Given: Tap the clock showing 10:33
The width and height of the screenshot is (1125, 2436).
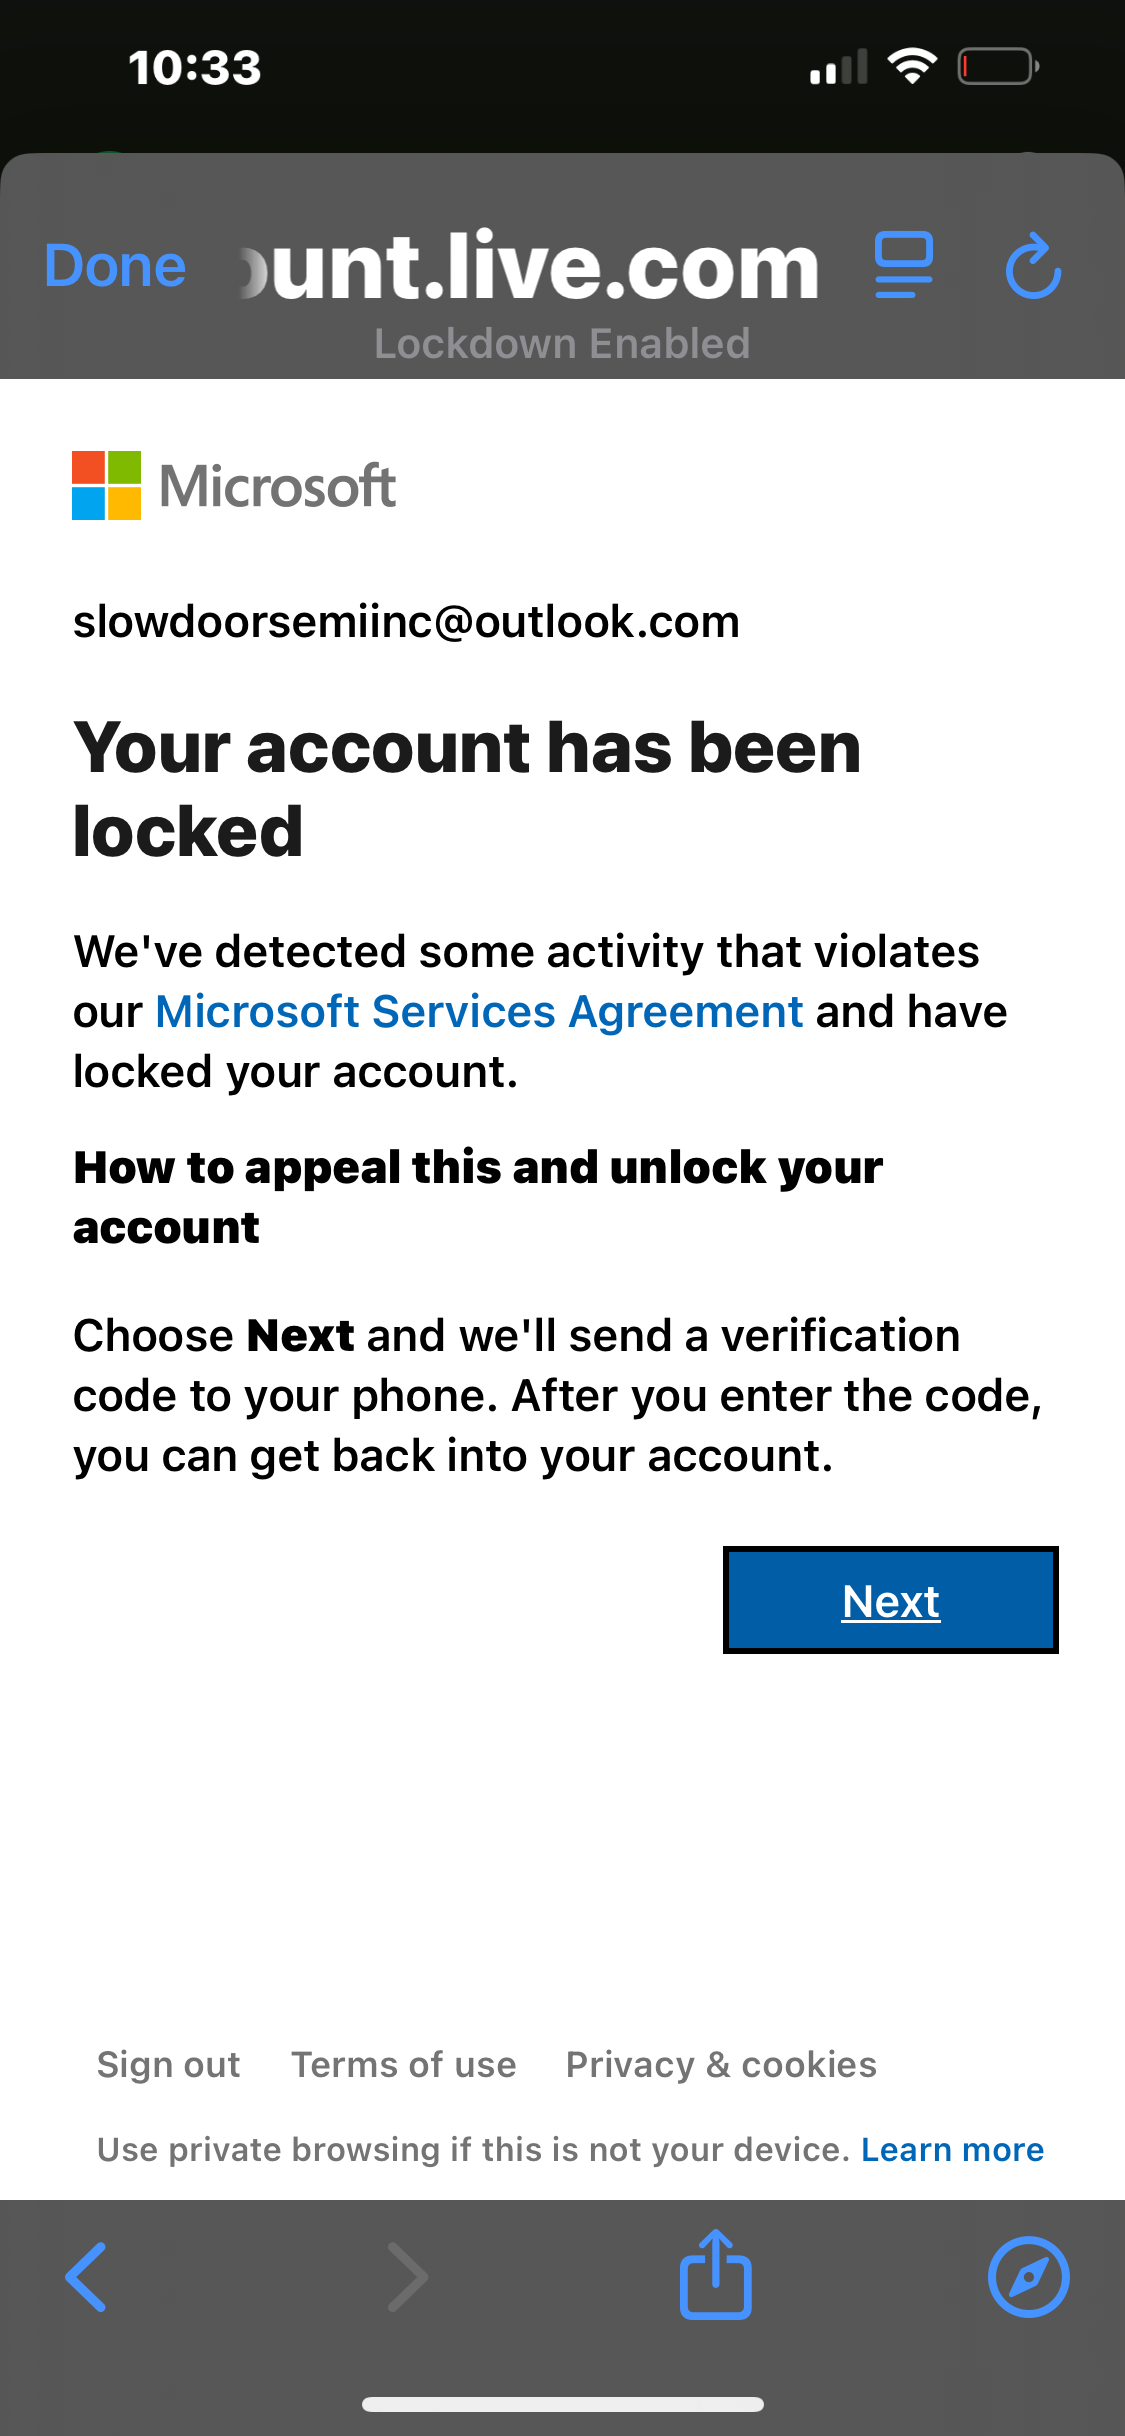Looking at the screenshot, I should click(195, 68).
